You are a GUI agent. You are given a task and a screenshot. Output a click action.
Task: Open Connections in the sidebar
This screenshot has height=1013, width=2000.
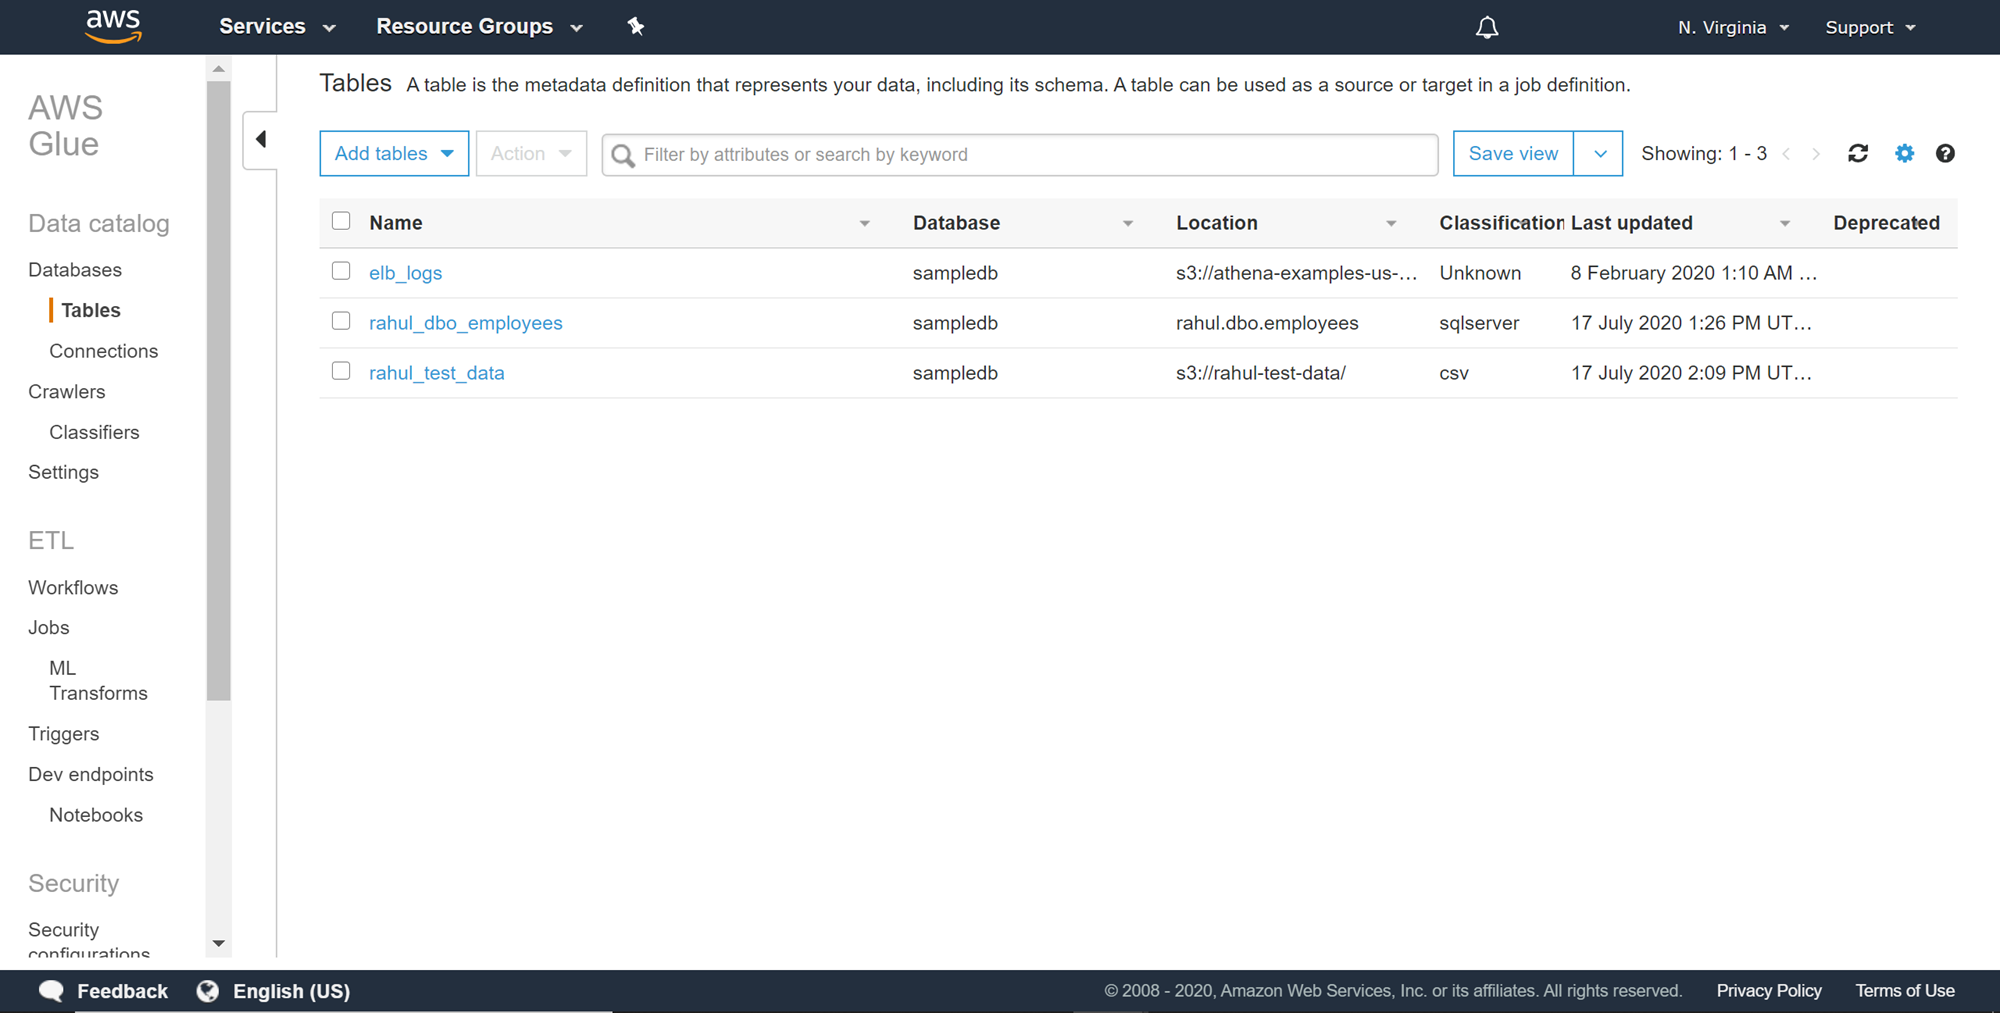point(104,351)
